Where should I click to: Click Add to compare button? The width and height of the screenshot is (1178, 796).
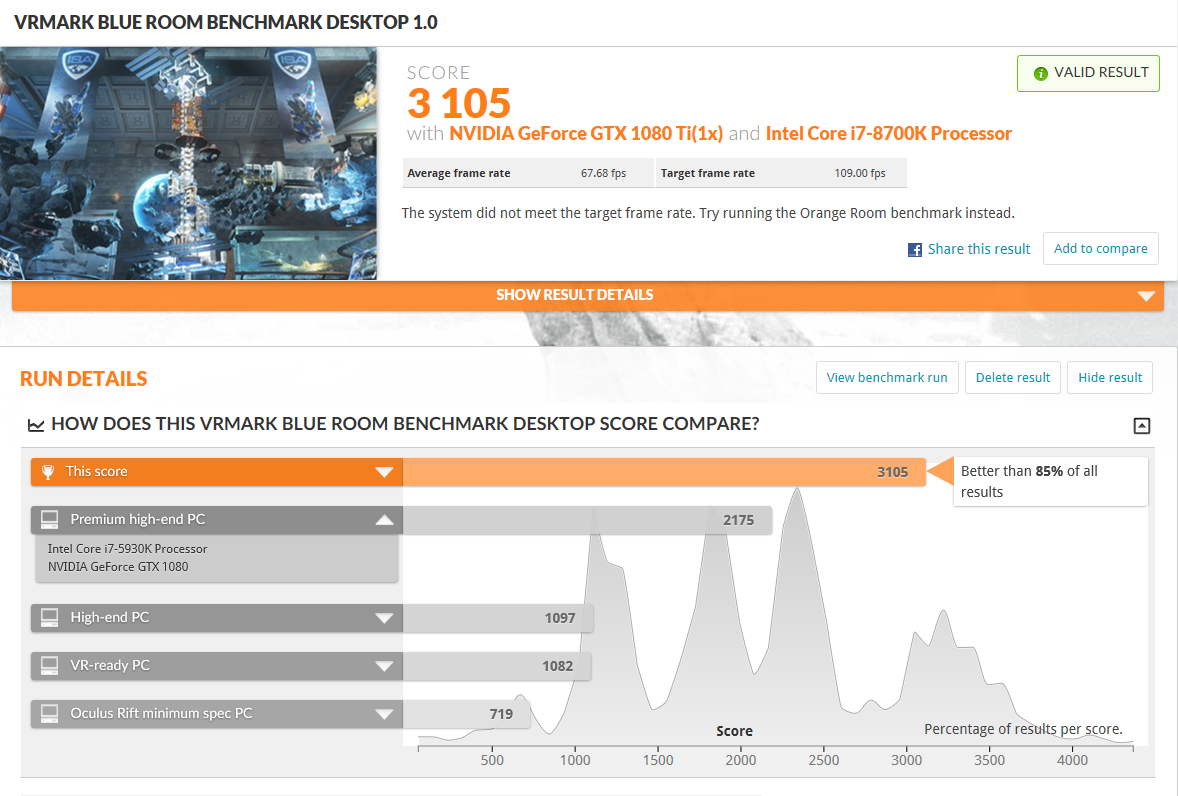click(x=1101, y=249)
